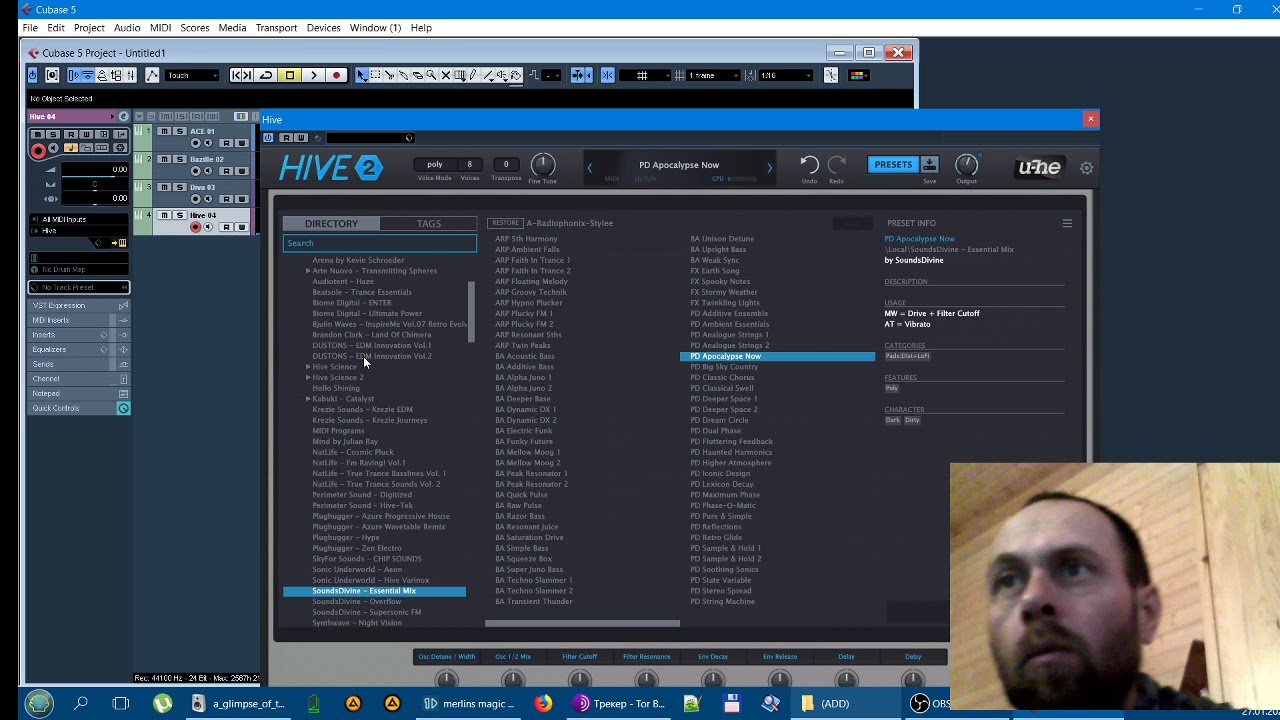This screenshot has height=720, width=1280.
Task: Toggle the Cycle loop button in Cubase
Action: [x=266, y=75]
